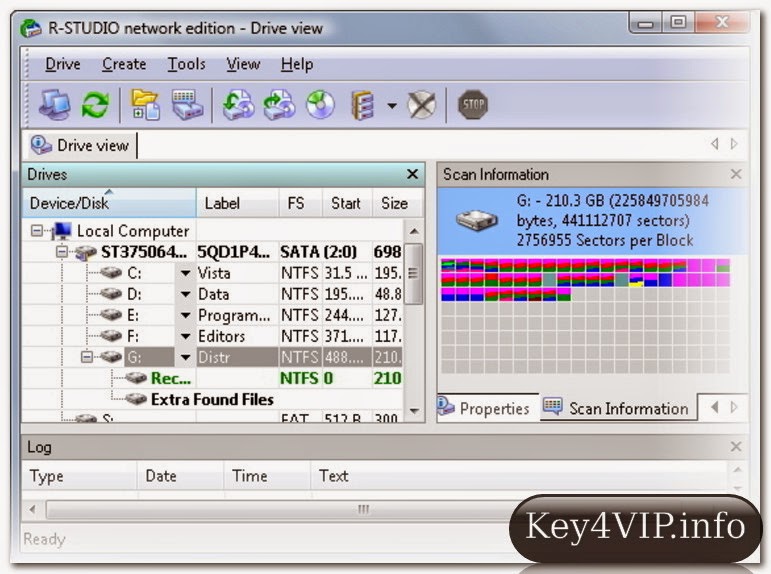Click the Log horizontal scrollbar thumb
This screenshot has width=771, height=574.
coord(363,509)
